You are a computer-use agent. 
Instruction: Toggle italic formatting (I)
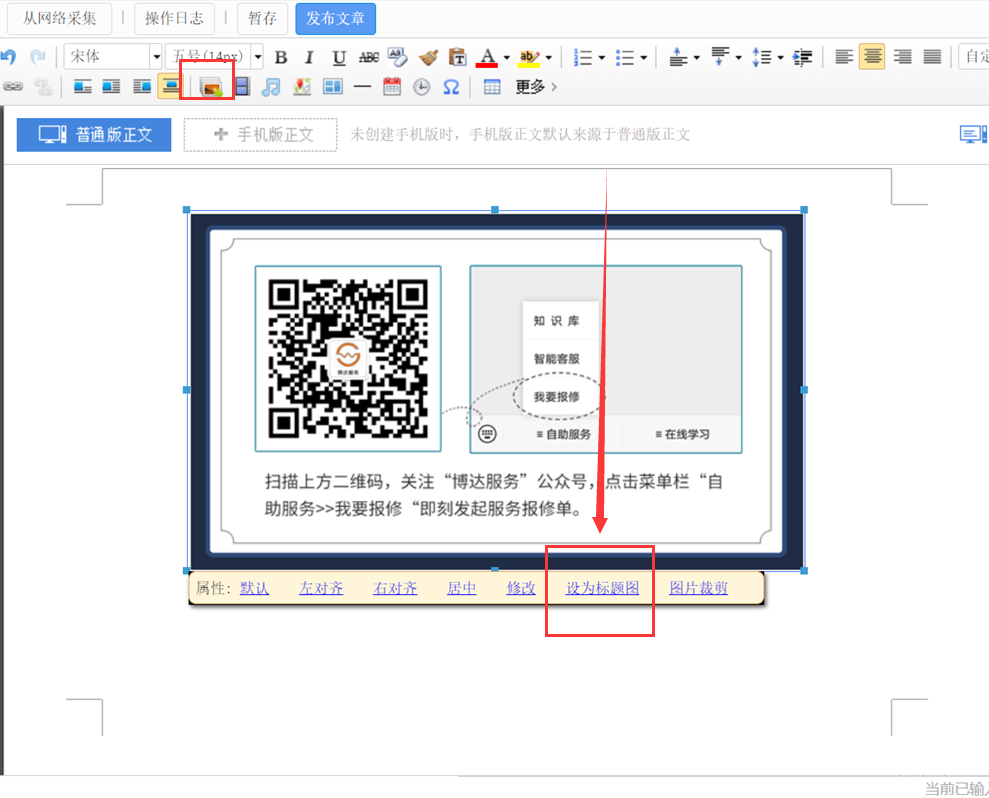click(x=310, y=57)
